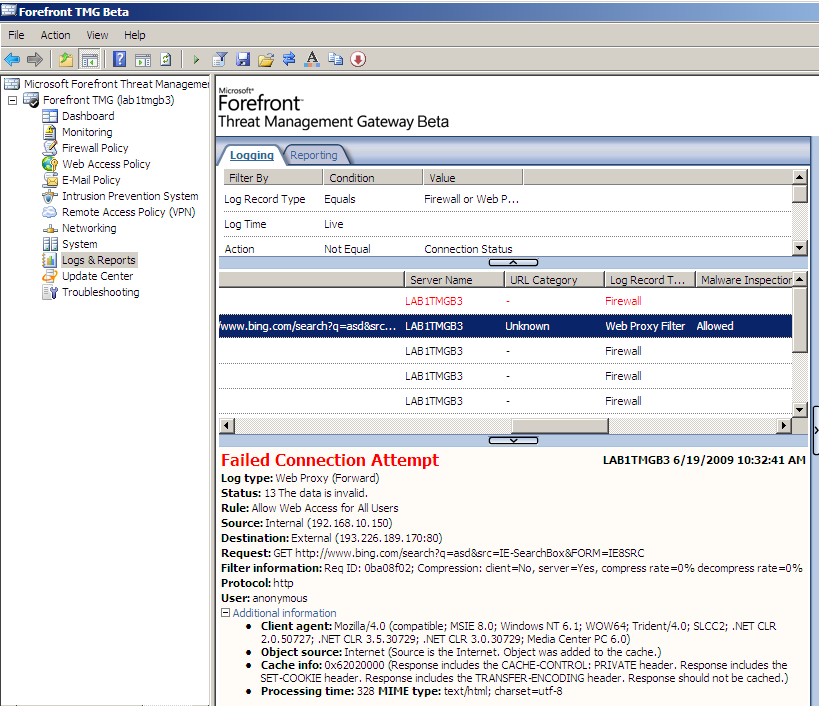Click the Dashboard node icon
Image resolution: width=819 pixels, height=706 pixels.
point(50,116)
